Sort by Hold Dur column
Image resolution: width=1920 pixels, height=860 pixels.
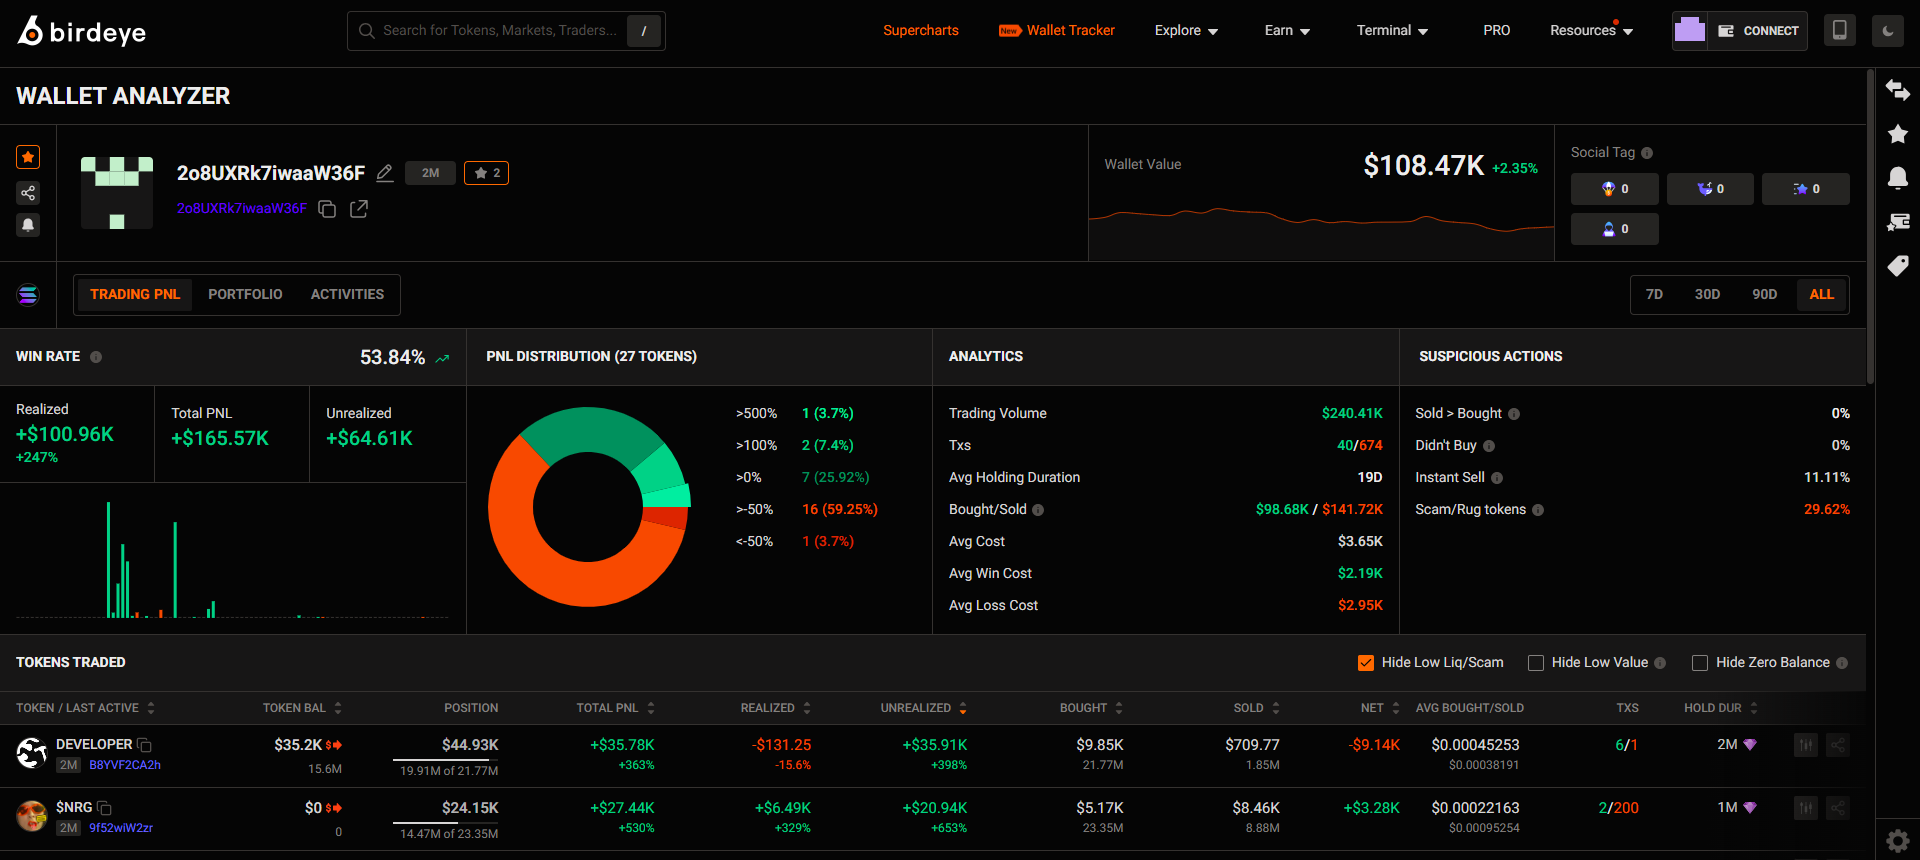[x=1721, y=708]
